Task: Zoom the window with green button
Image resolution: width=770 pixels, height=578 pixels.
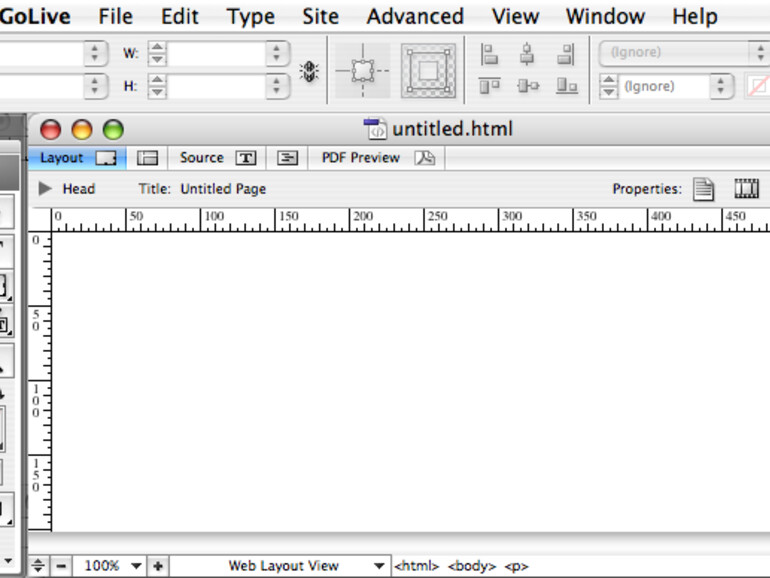Action: coord(113,130)
